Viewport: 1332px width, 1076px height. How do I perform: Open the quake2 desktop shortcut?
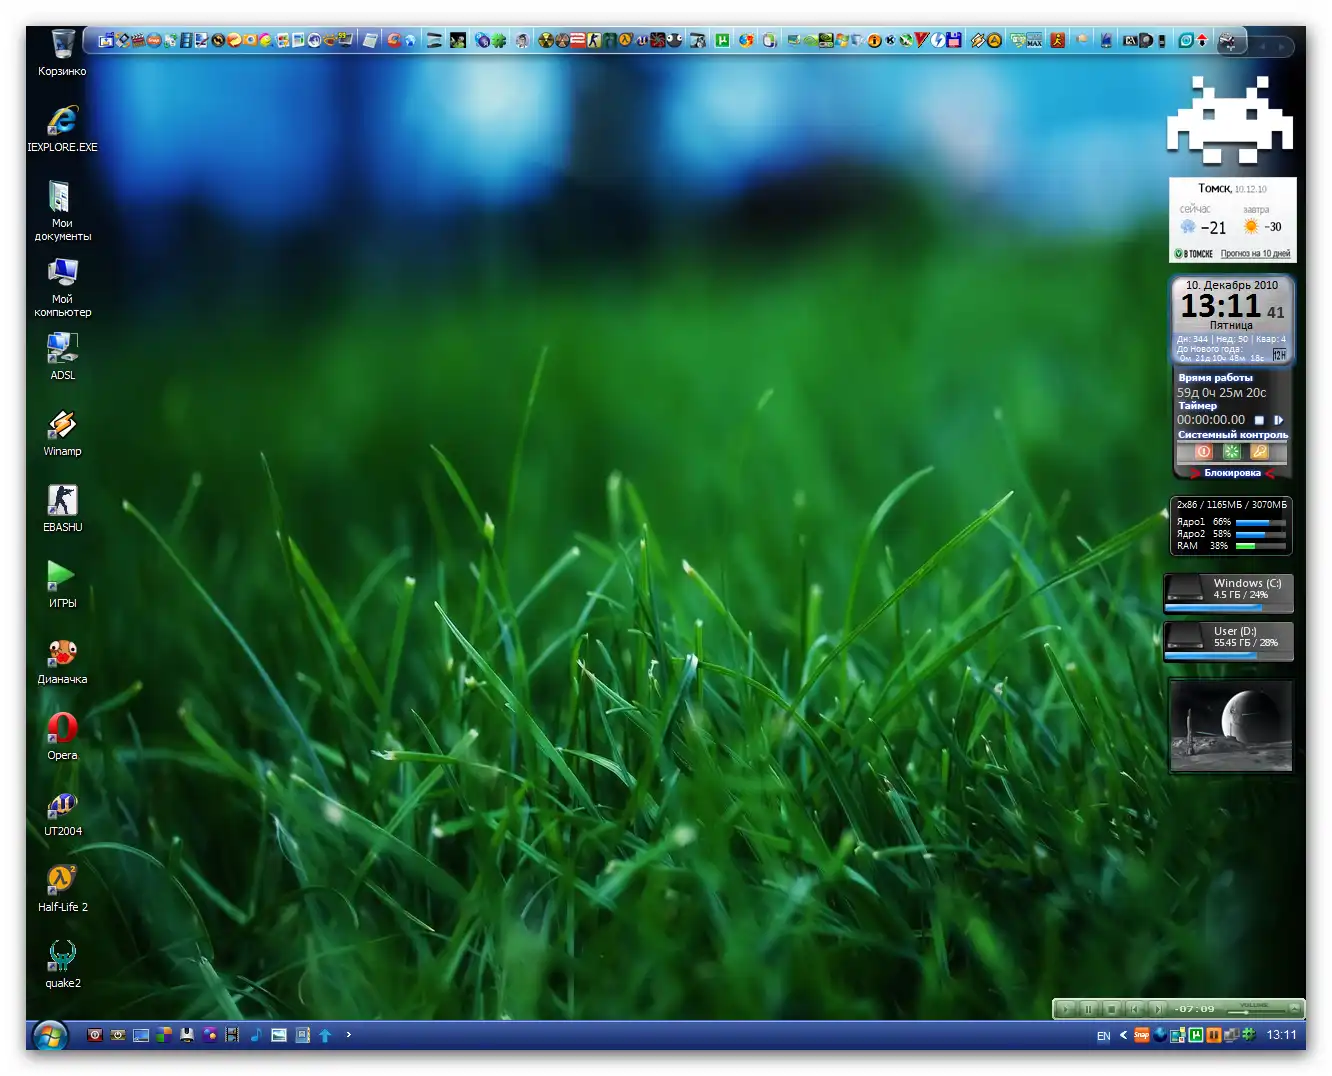point(62,957)
